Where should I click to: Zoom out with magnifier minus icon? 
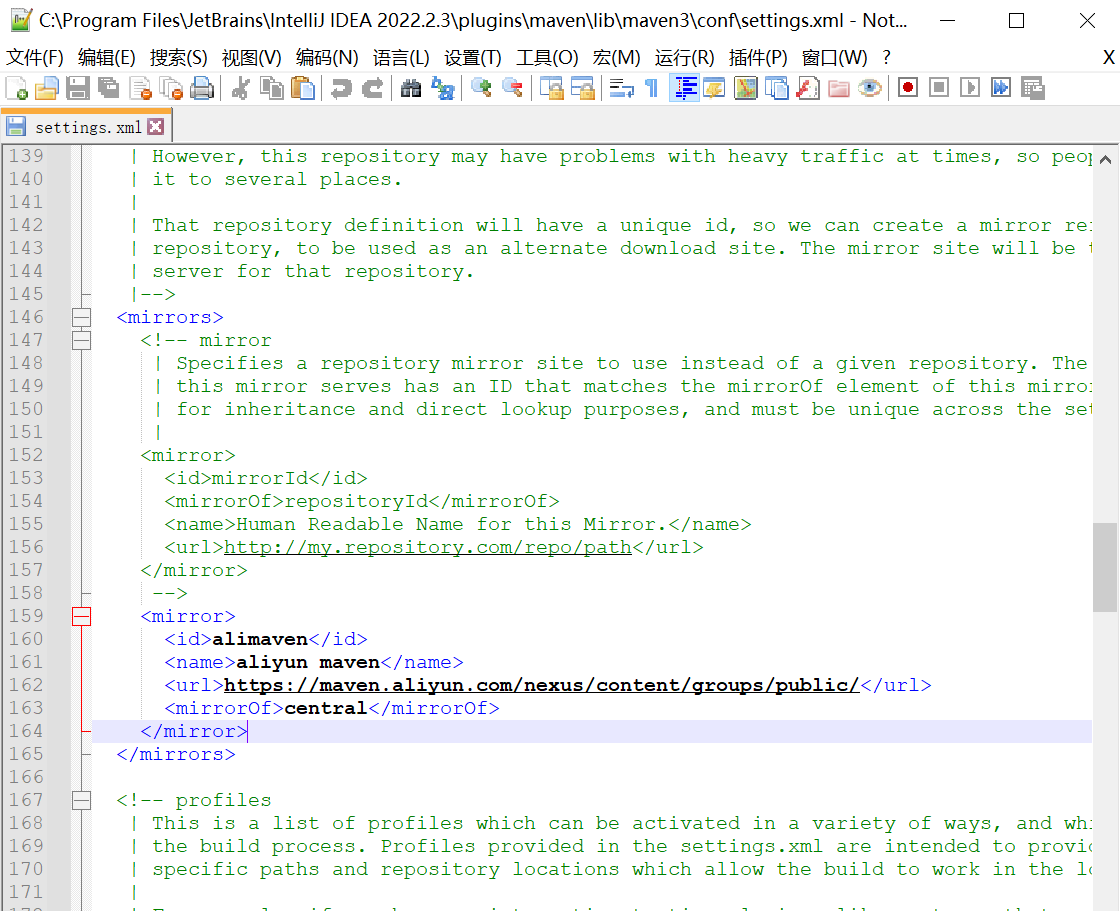pos(512,88)
